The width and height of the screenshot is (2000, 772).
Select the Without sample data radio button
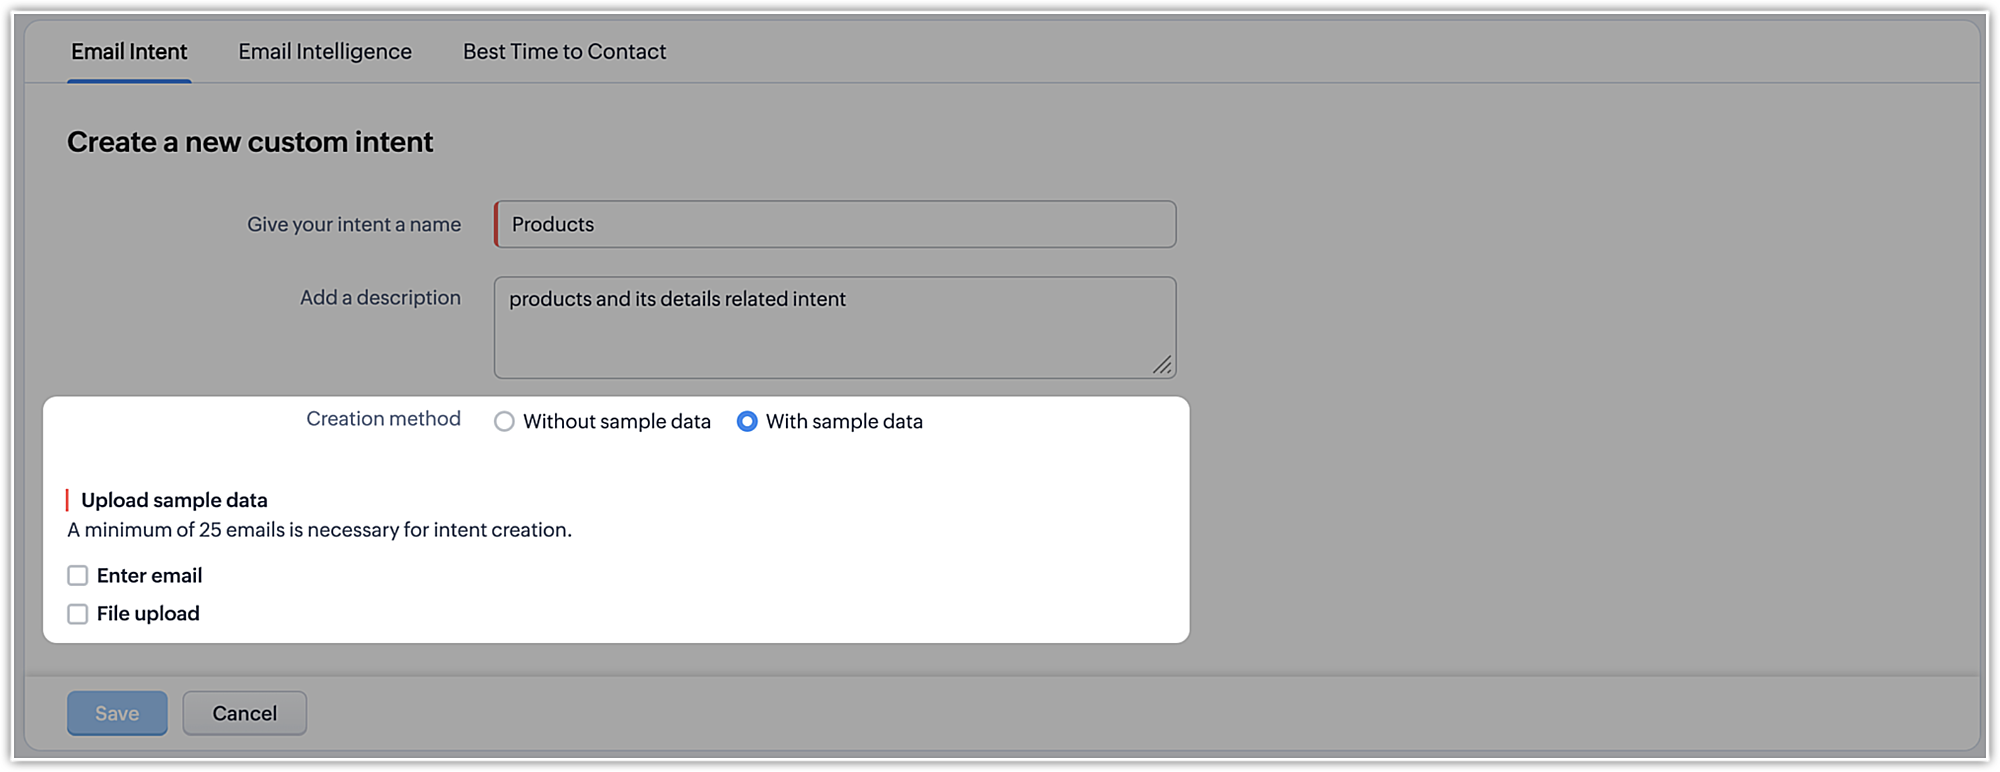[505, 422]
